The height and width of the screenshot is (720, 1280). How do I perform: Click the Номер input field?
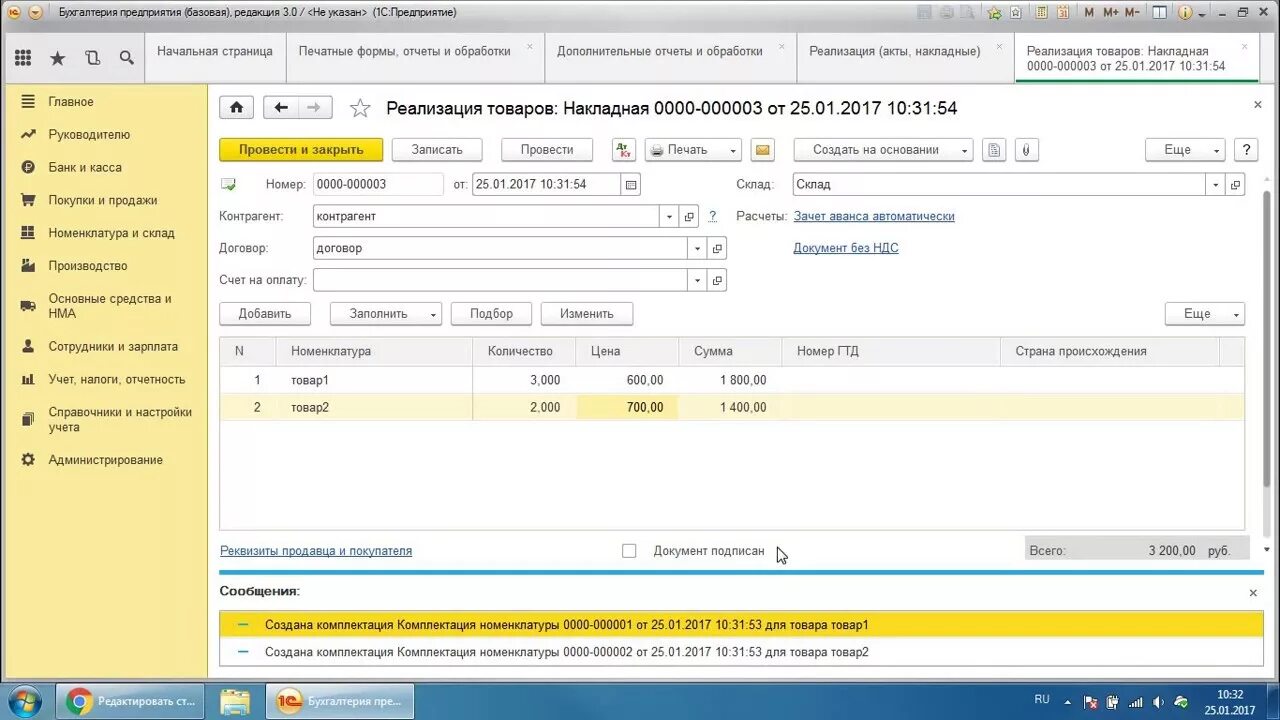378,184
